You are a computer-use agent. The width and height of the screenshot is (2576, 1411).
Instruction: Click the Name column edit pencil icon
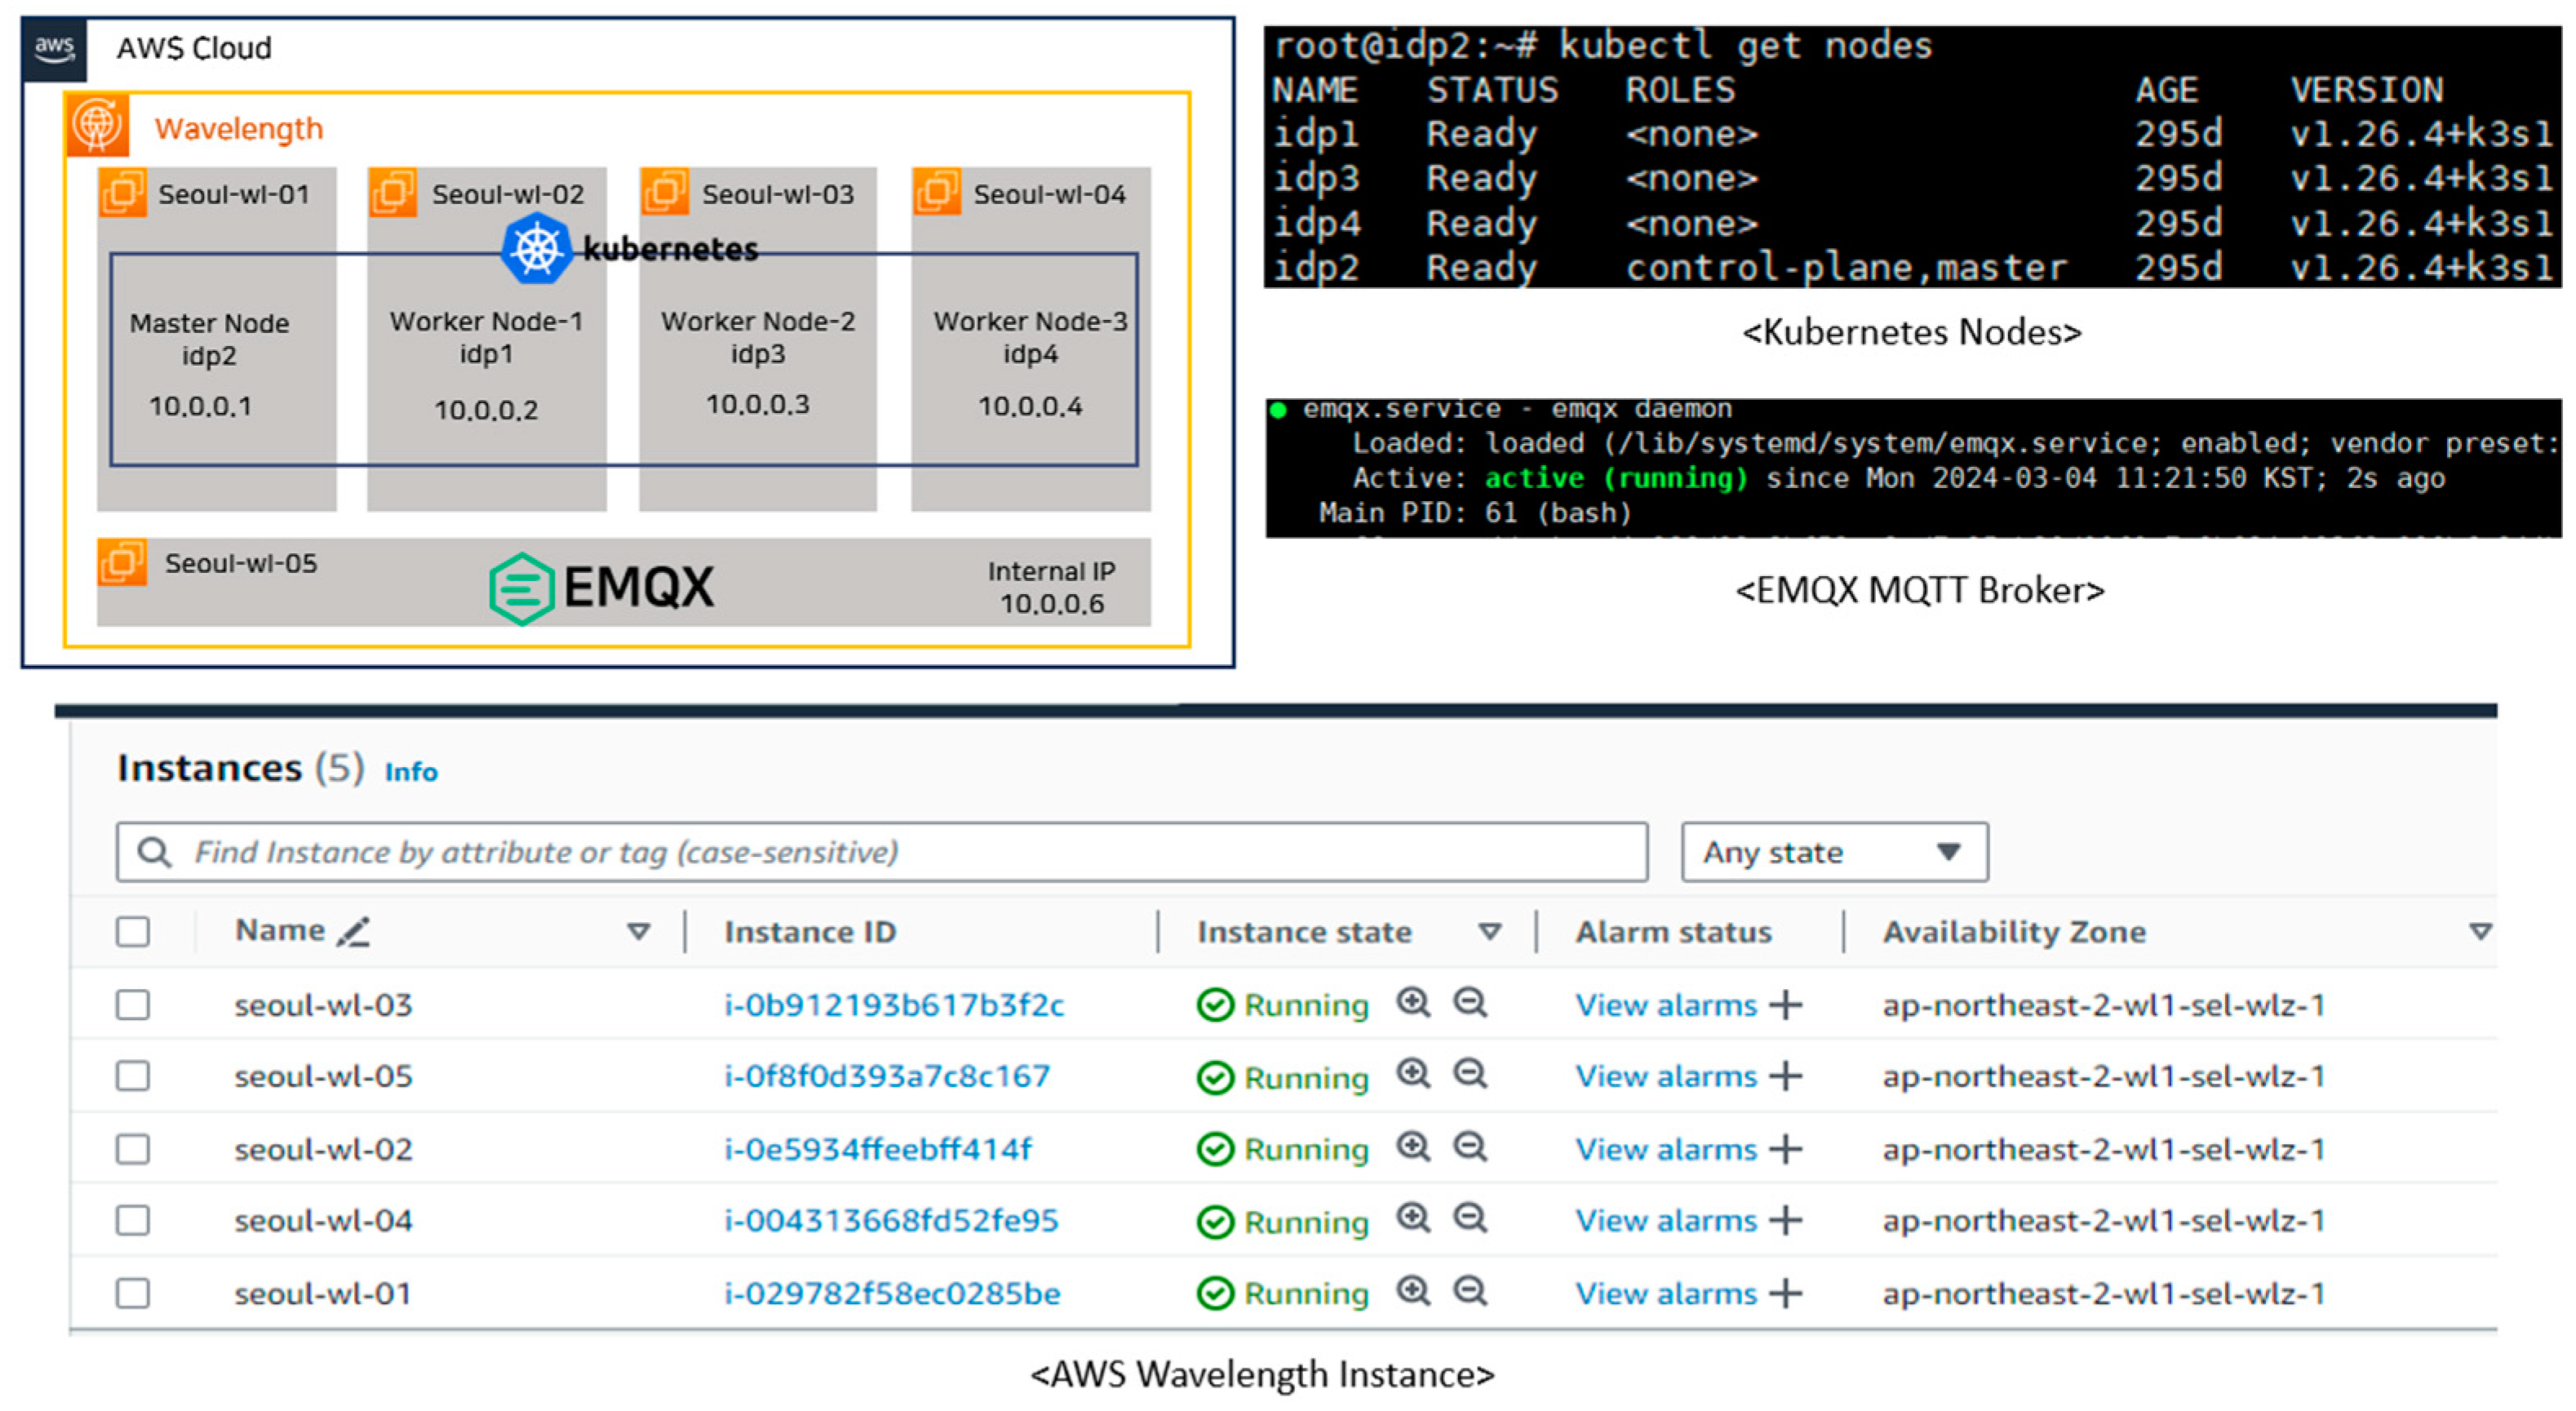353,931
